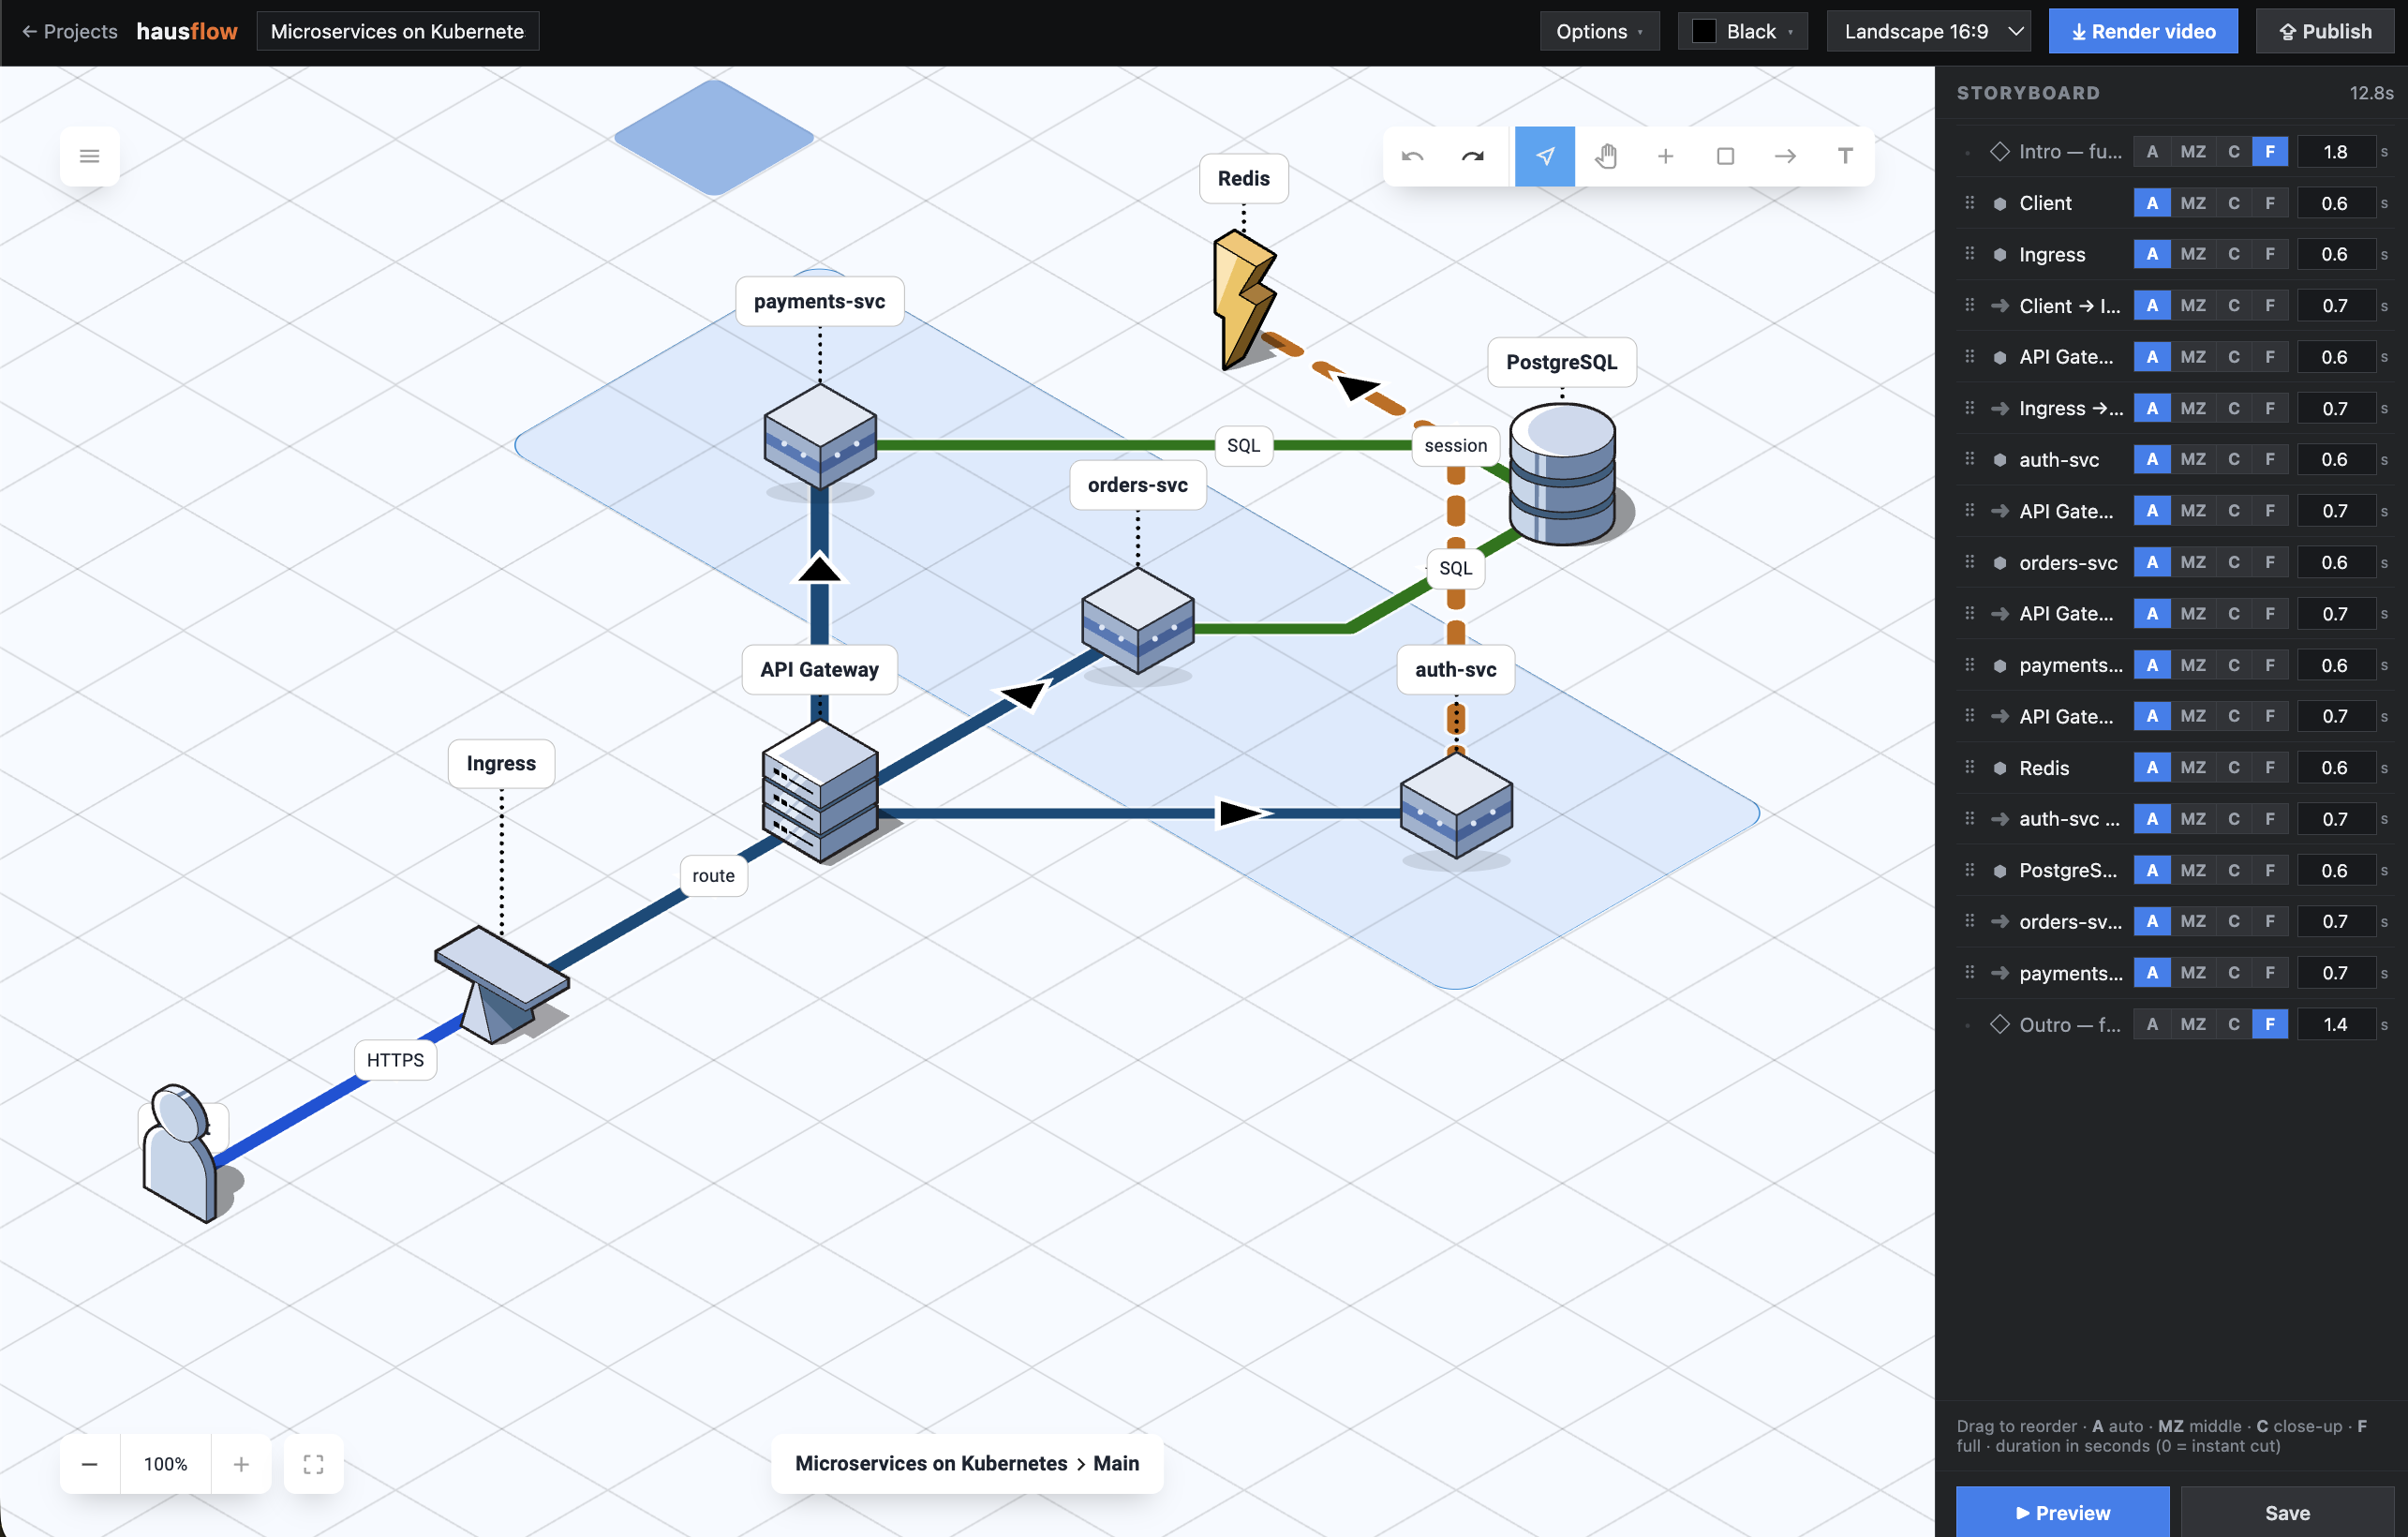Open the Landscape 16:9 aspect dropdown
2408x1537 pixels.
pyautogui.click(x=1928, y=31)
